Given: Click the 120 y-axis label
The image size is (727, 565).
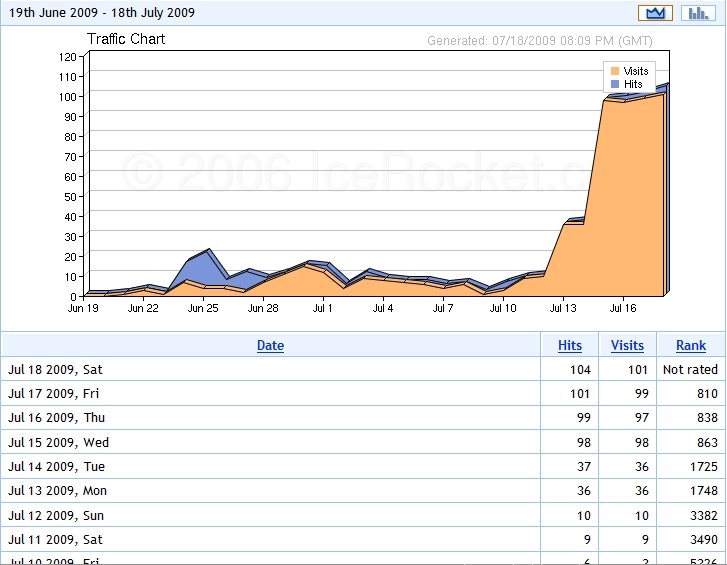Looking at the screenshot, I should [67, 57].
